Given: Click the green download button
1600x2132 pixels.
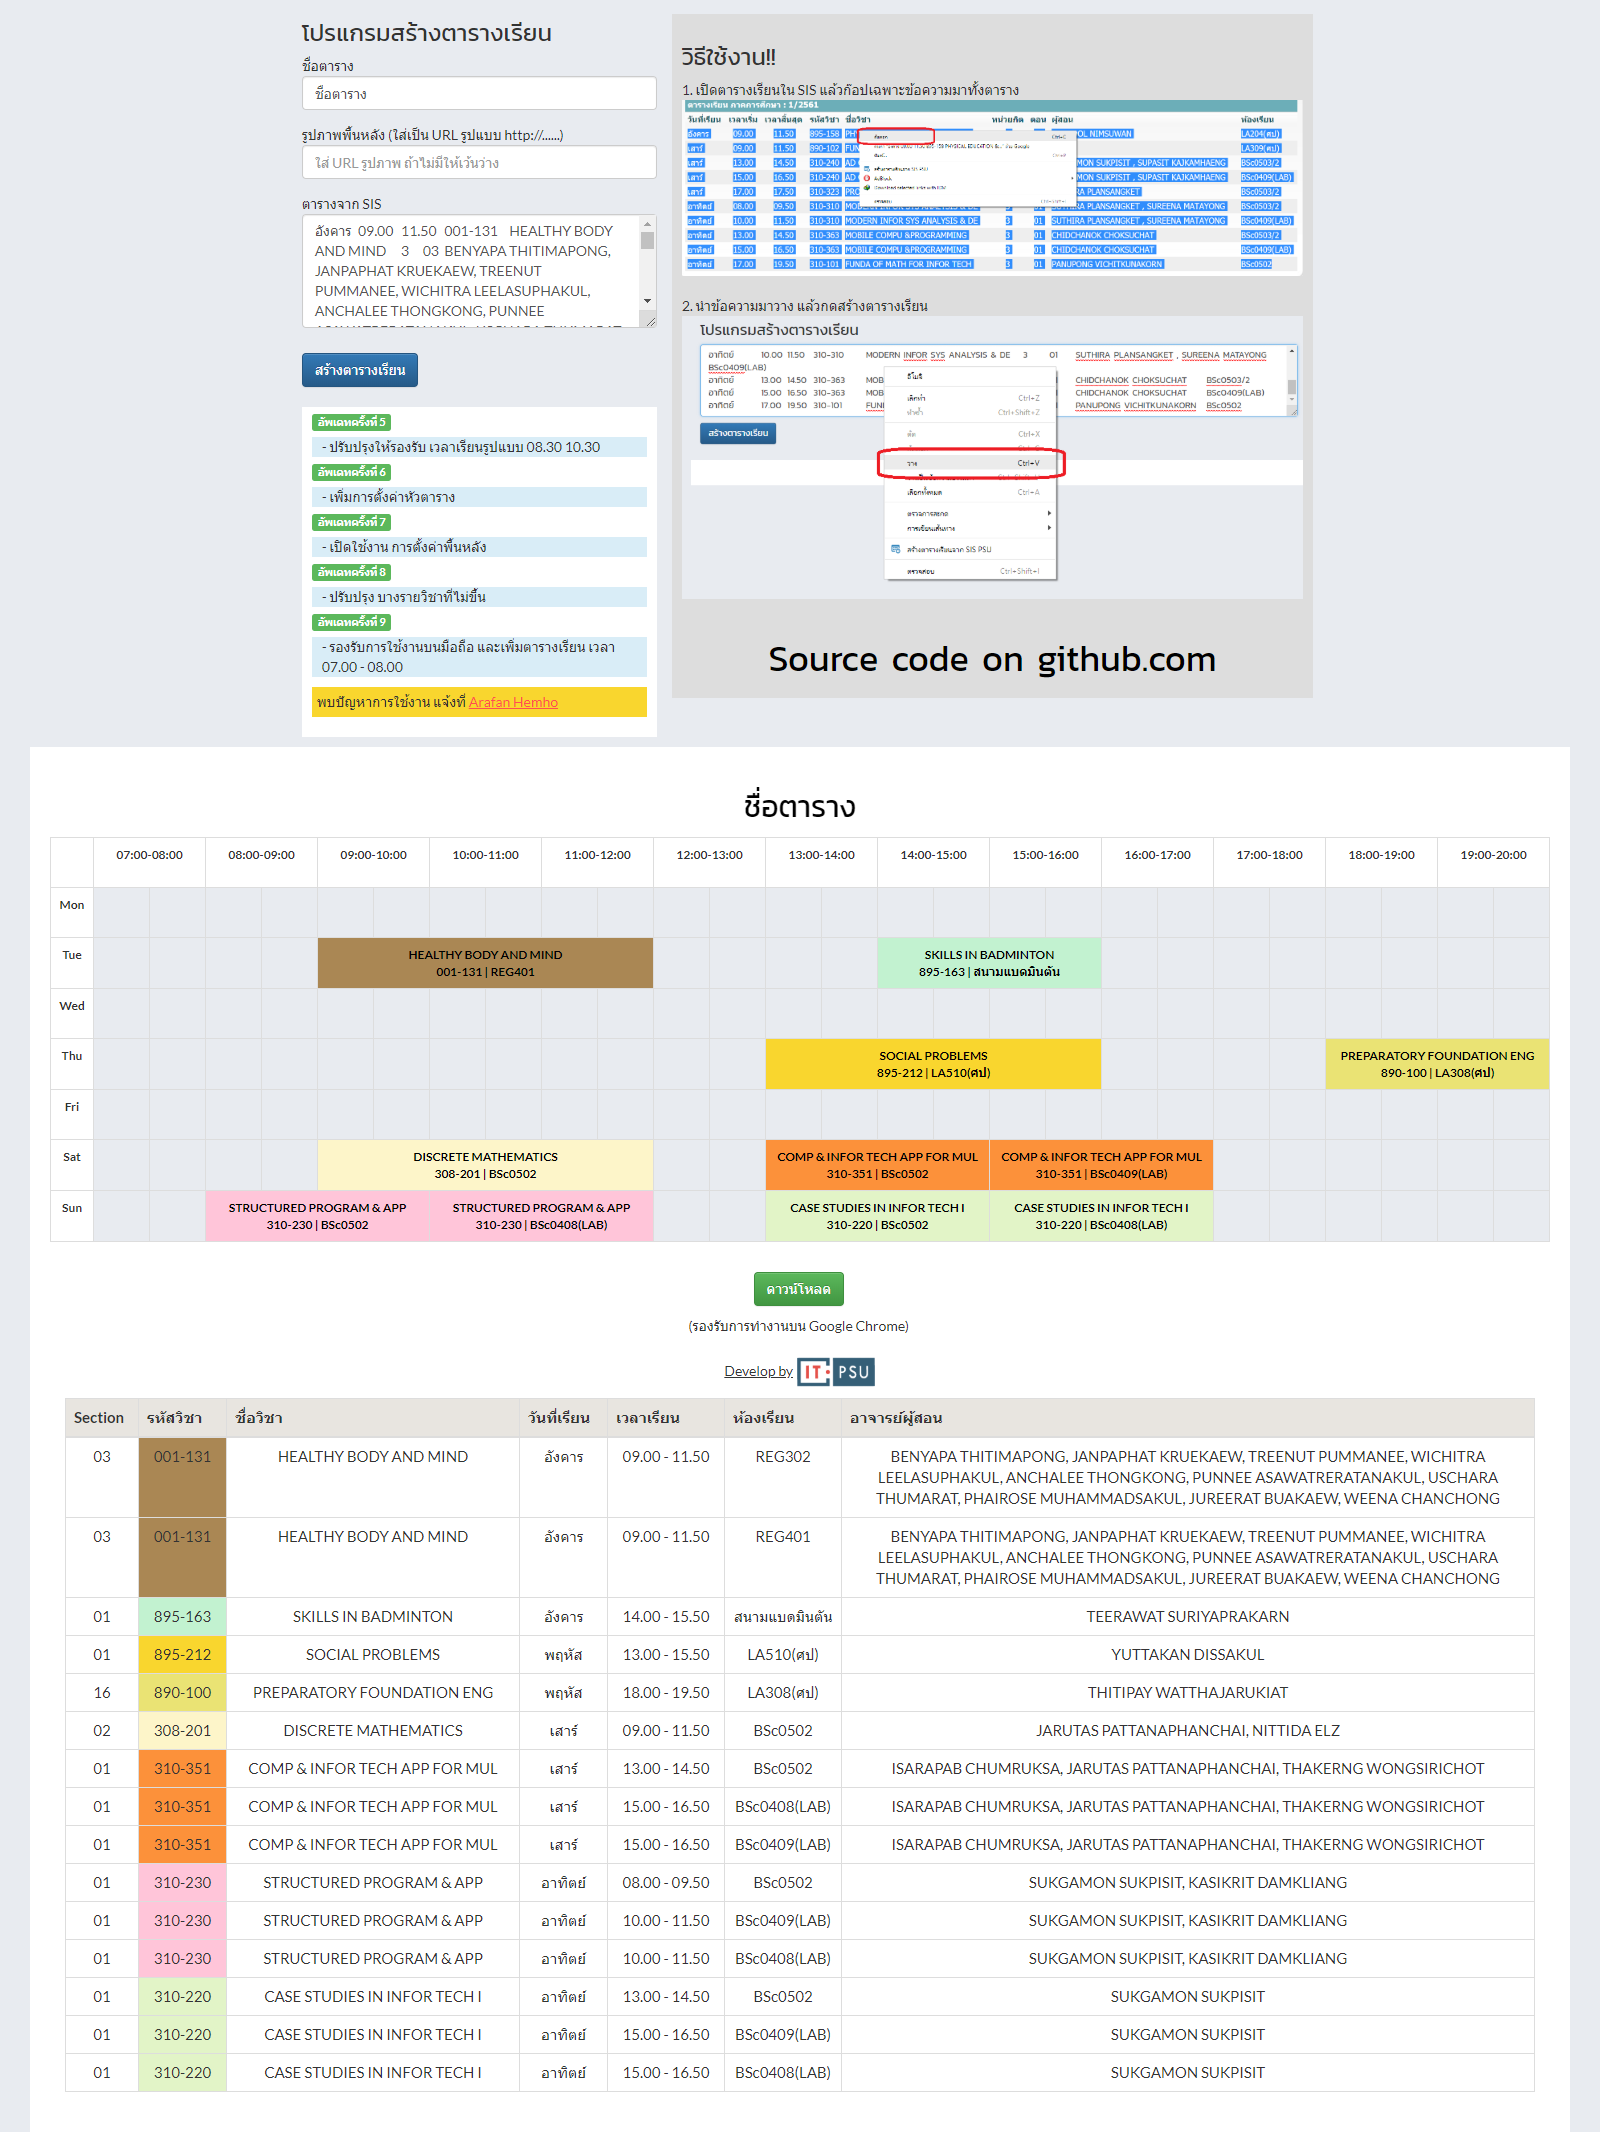Looking at the screenshot, I should pos(798,1289).
